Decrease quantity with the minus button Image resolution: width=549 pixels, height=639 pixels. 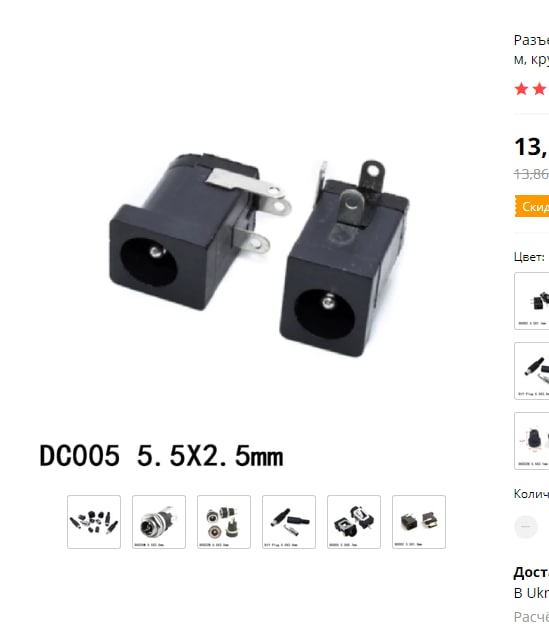coord(526,527)
